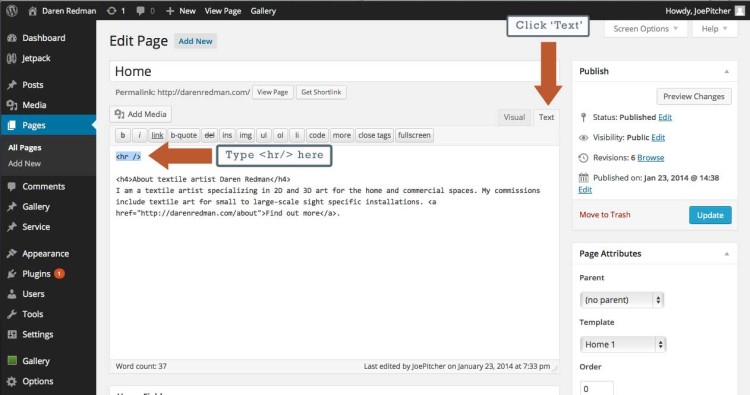
Task: Click the New plus icon in admin bar
Action: point(170,11)
